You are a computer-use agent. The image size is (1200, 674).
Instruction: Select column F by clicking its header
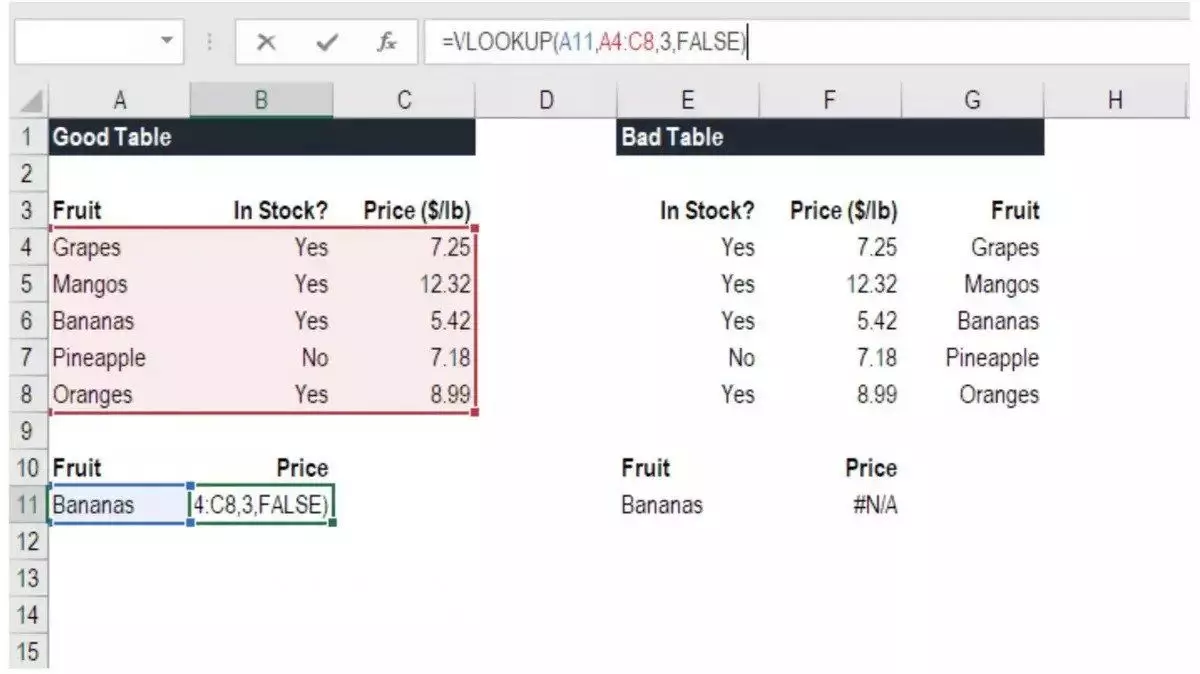827,99
